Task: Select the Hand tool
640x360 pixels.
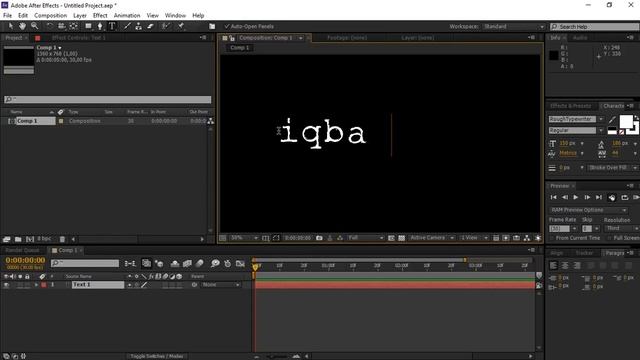Action: click(22, 26)
